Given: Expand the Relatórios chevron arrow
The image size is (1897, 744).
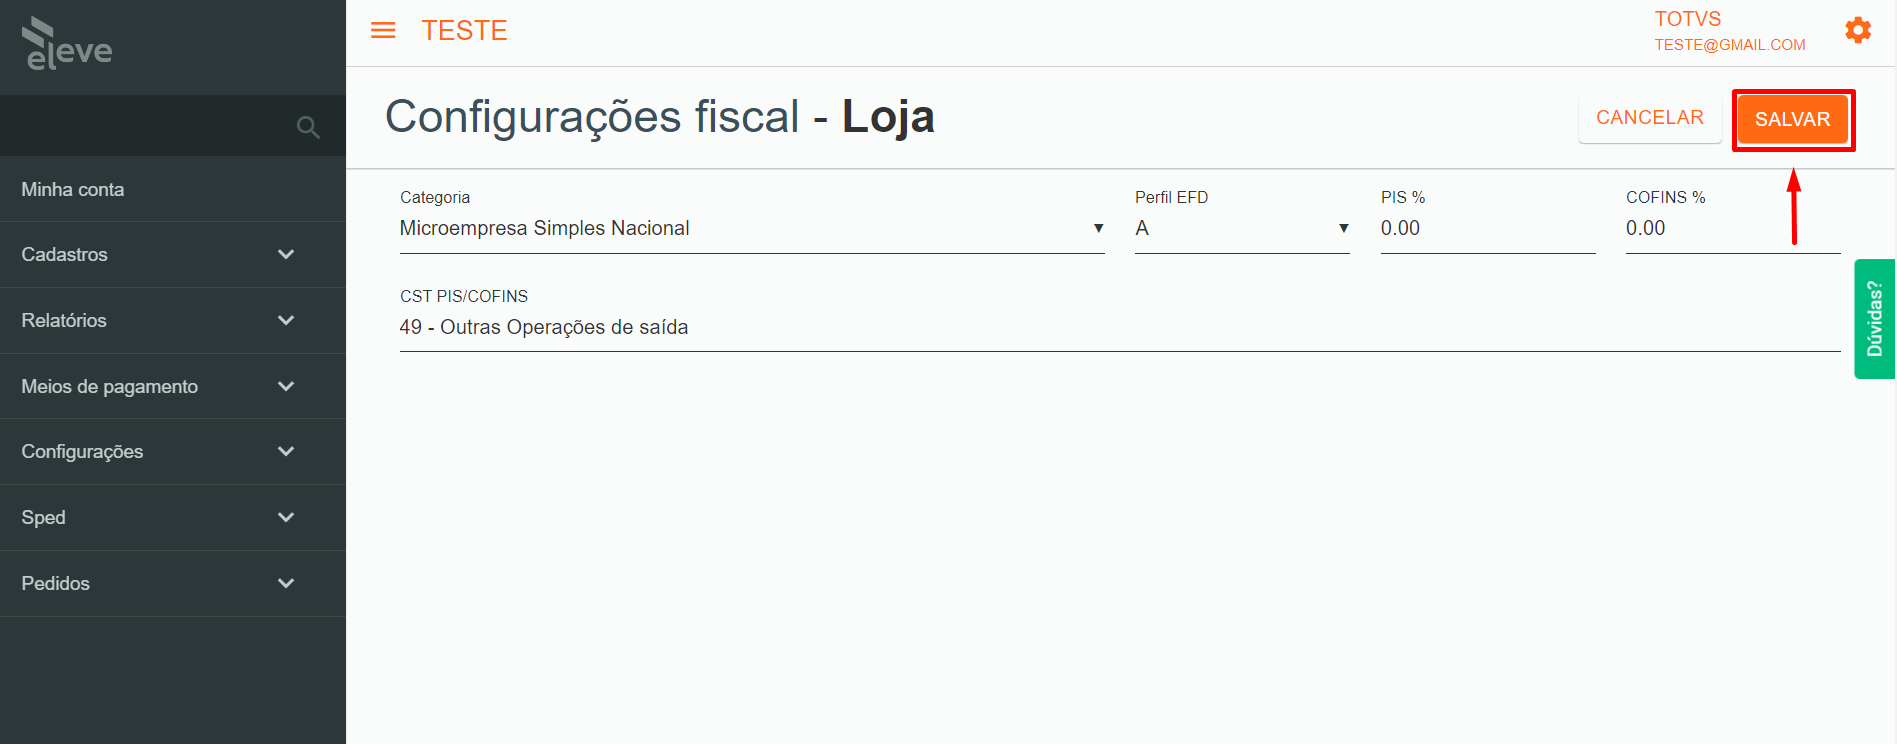Looking at the screenshot, I should click(x=286, y=320).
